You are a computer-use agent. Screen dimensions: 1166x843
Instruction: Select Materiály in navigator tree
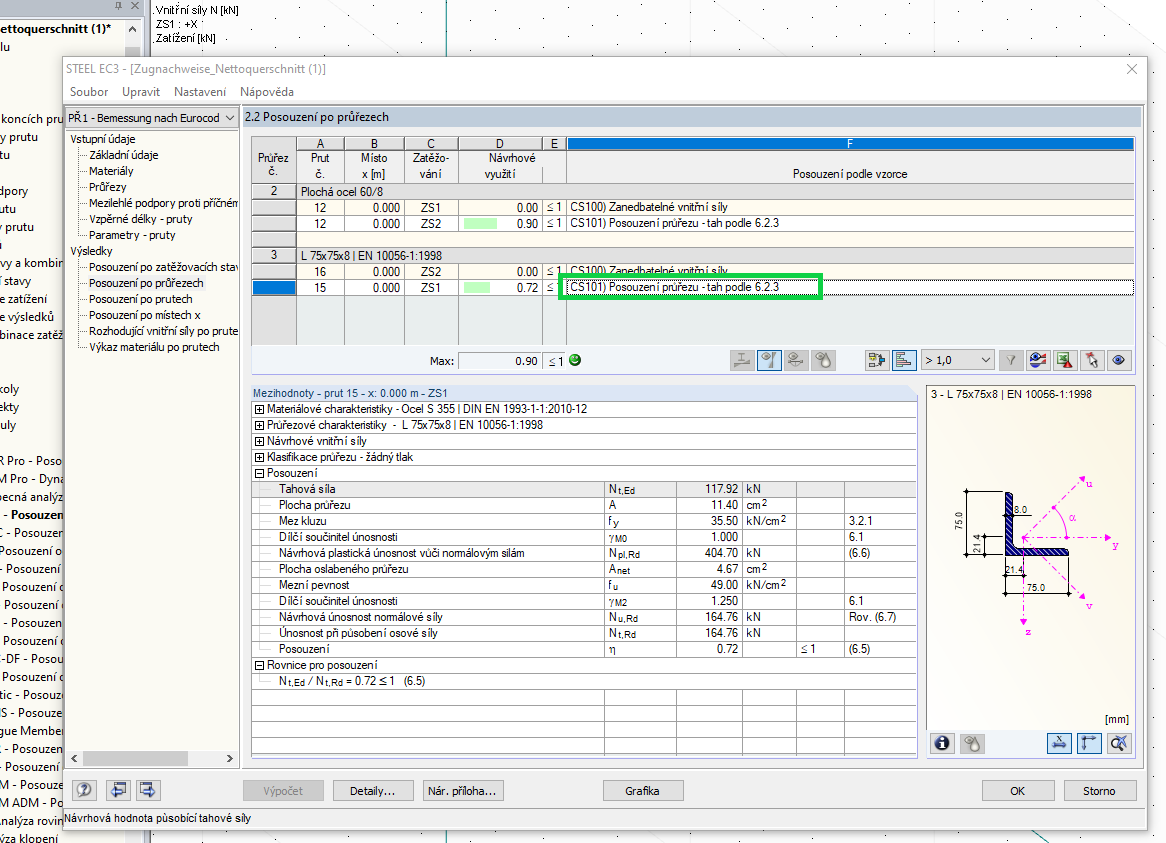[x=111, y=171]
